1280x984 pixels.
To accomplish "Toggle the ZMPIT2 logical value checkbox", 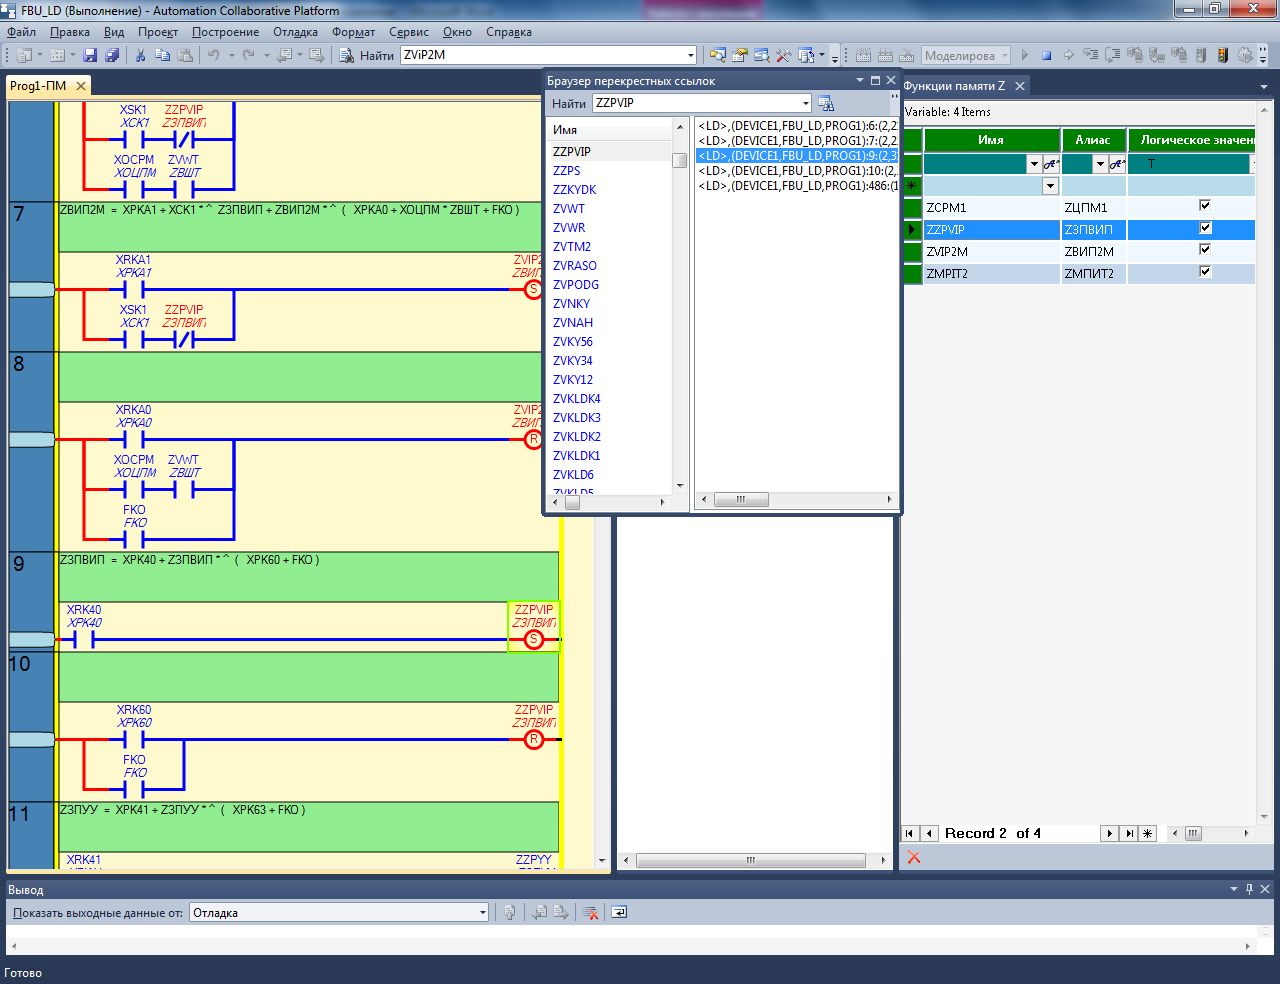I will click(1205, 272).
